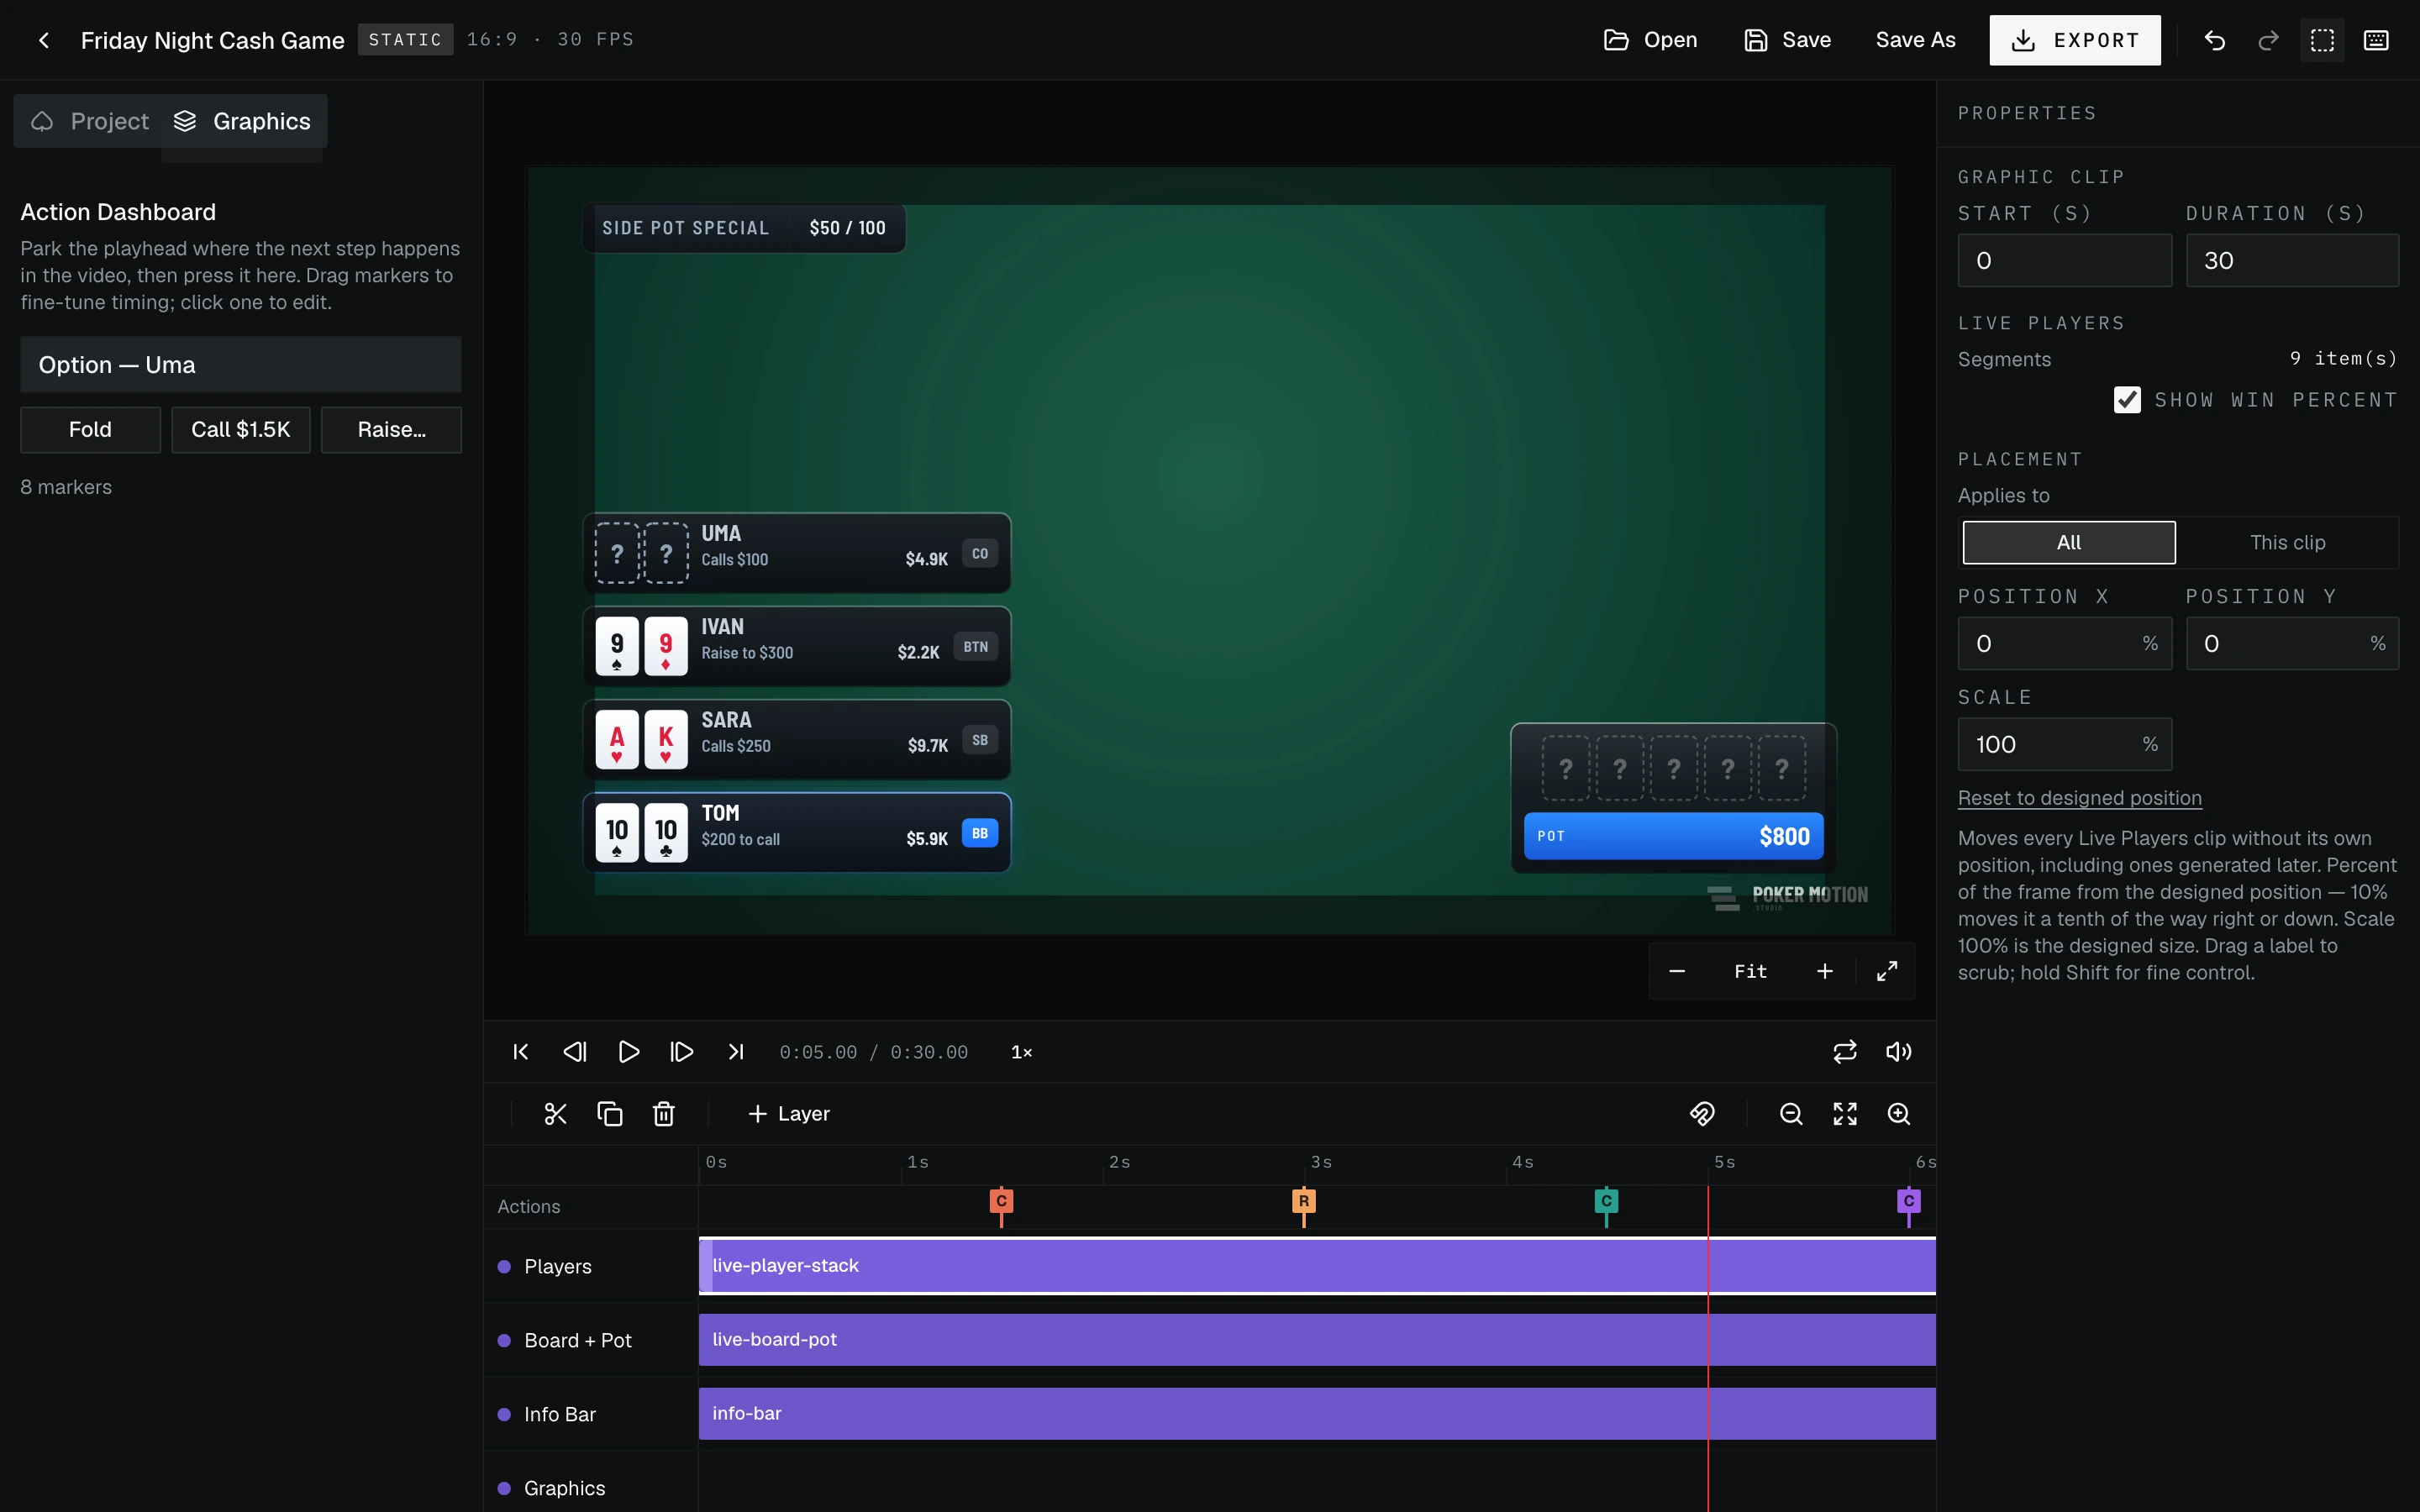Mute the audio volume icon

[1898, 1052]
